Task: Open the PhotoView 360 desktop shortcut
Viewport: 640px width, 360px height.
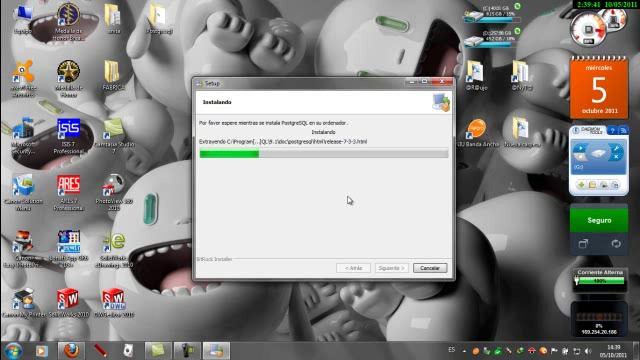Action: point(114,193)
